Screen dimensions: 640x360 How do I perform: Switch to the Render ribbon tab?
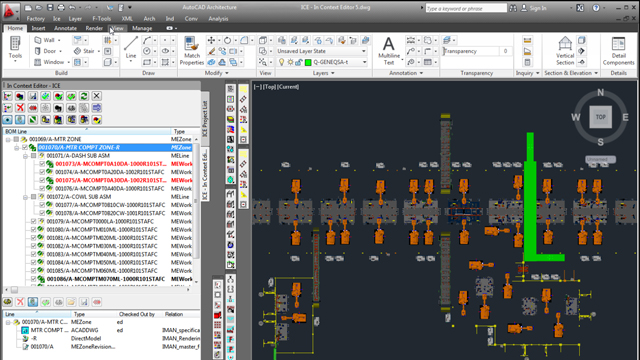tap(94, 28)
